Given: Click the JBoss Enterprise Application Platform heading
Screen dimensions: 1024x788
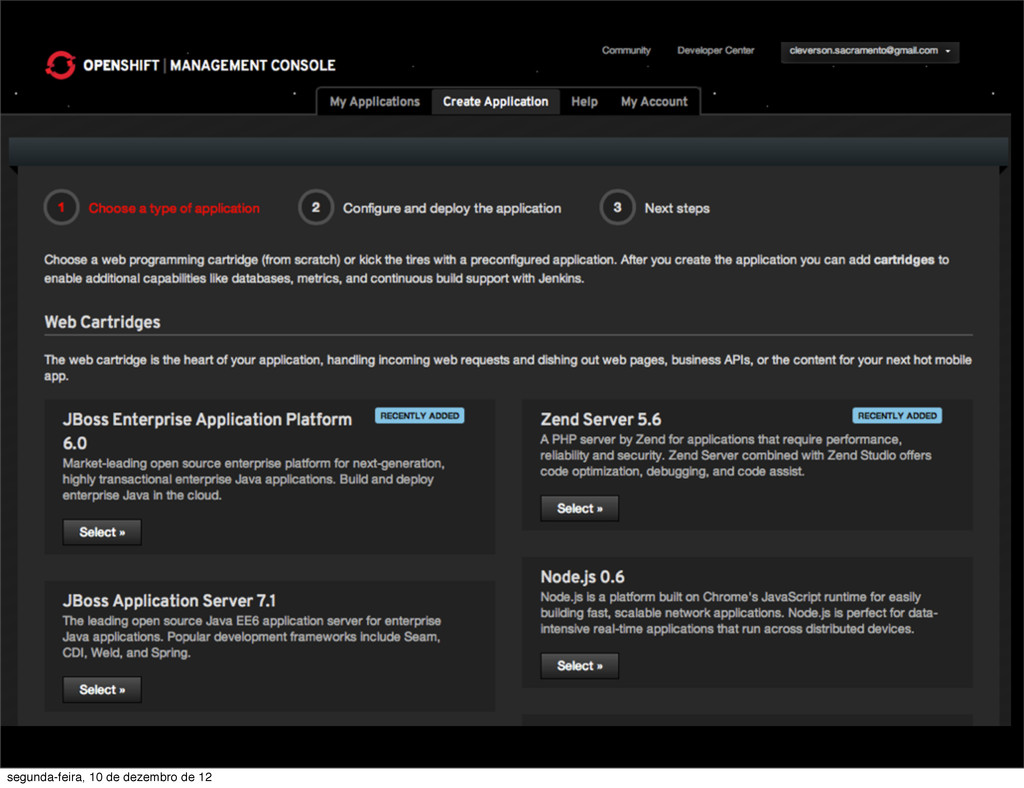Looking at the screenshot, I should click(x=207, y=431).
